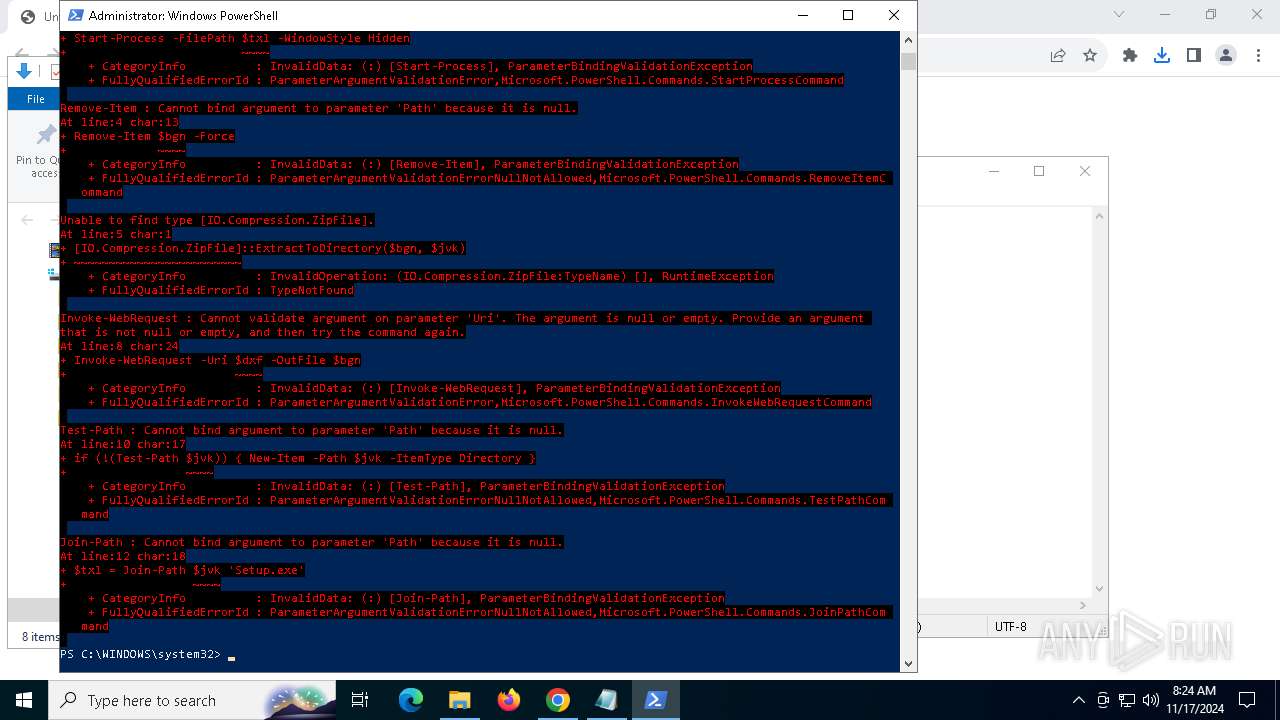Click the search highlights image on taskbar
This screenshot has width=1280, height=720.
point(300,700)
